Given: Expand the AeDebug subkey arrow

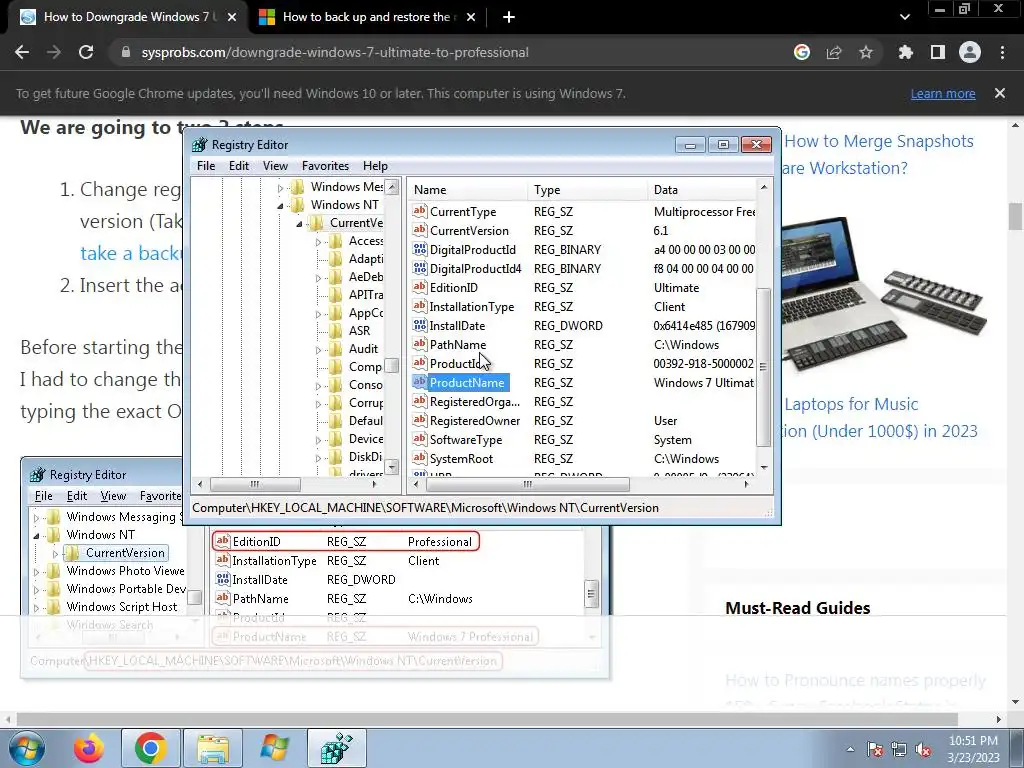Looking at the screenshot, I should [318, 278].
